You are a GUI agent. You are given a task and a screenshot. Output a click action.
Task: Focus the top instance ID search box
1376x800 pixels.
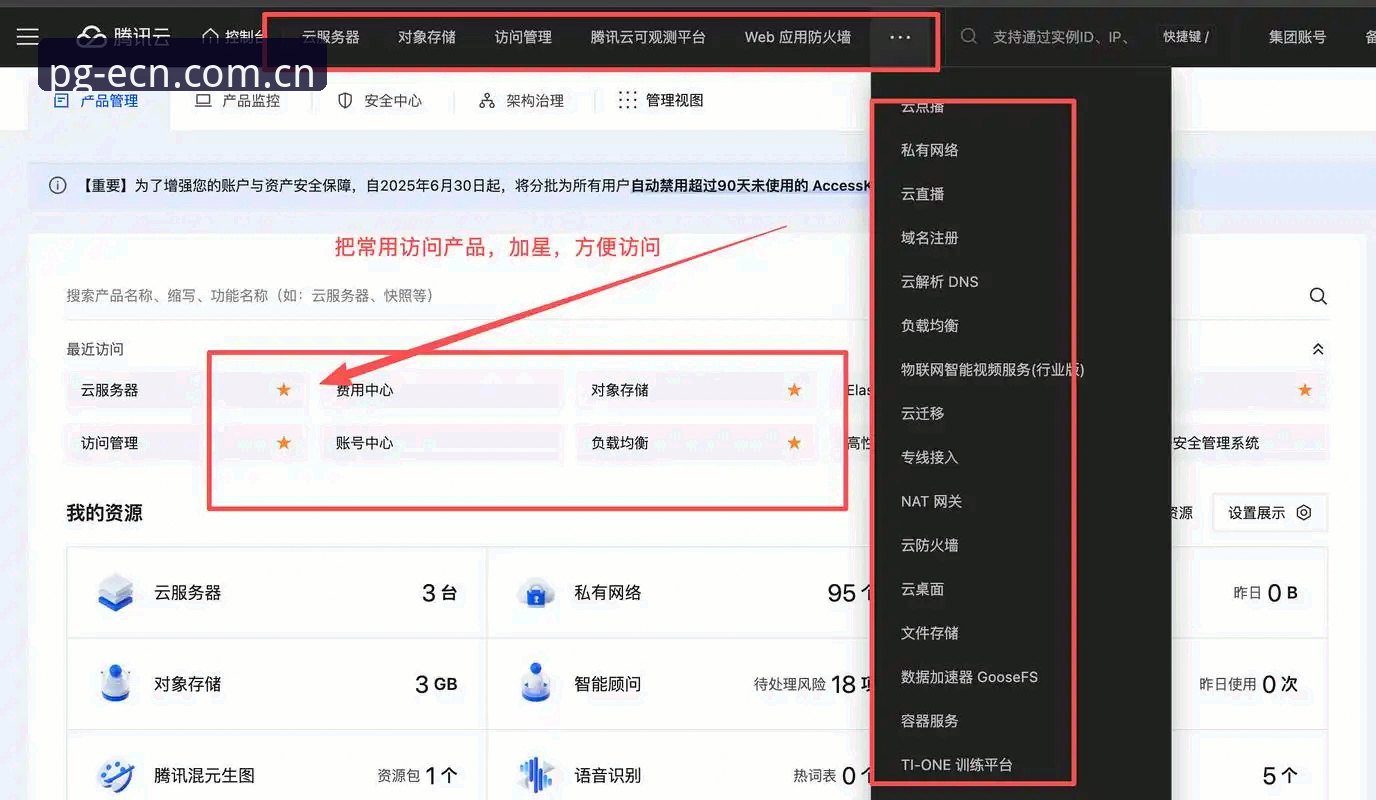pyautogui.click(x=1062, y=37)
